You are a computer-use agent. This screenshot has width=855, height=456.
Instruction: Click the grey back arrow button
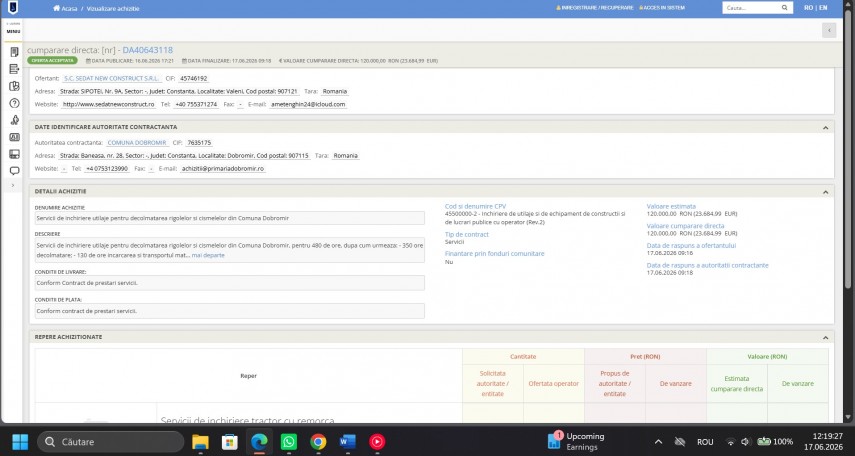coord(829,31)
